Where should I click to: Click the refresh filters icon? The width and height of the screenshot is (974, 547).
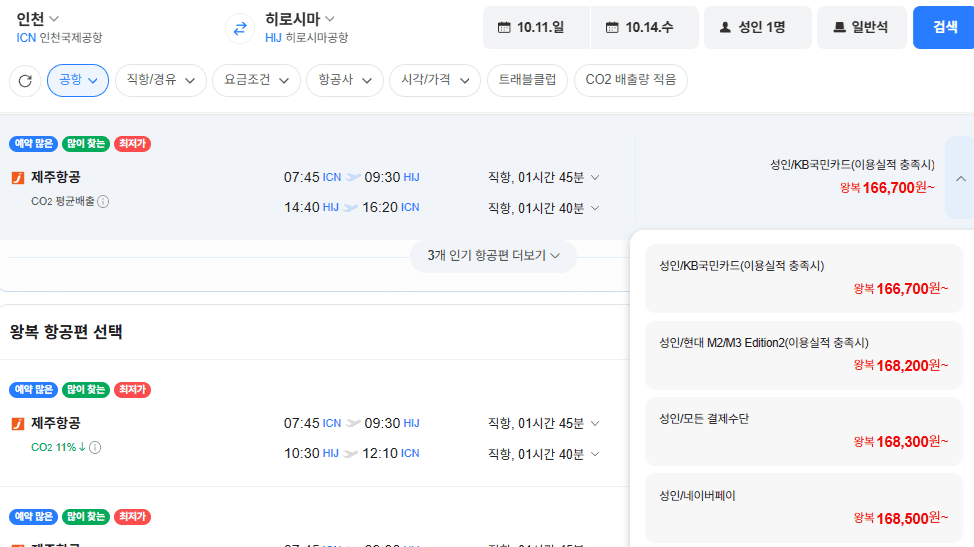[x=25, y=81]
